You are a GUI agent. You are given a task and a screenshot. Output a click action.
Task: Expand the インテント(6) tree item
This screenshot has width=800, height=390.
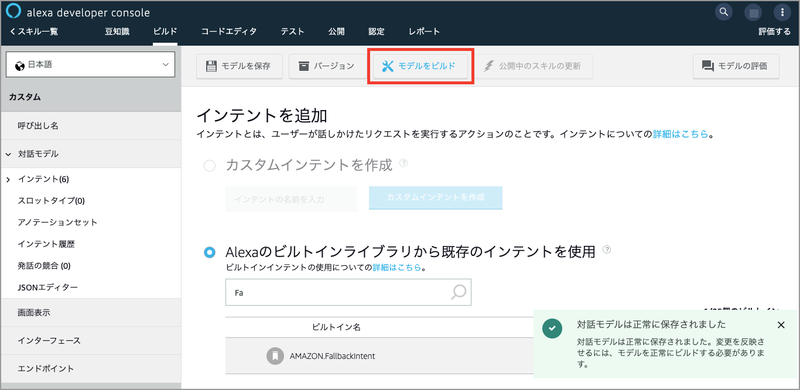[9, 179]
